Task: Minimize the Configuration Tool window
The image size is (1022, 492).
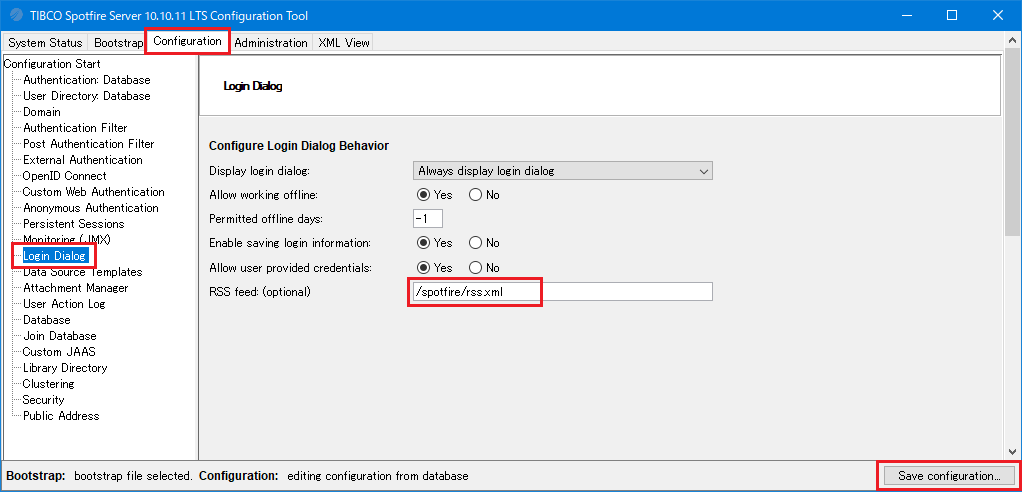Action: [907, 16]
